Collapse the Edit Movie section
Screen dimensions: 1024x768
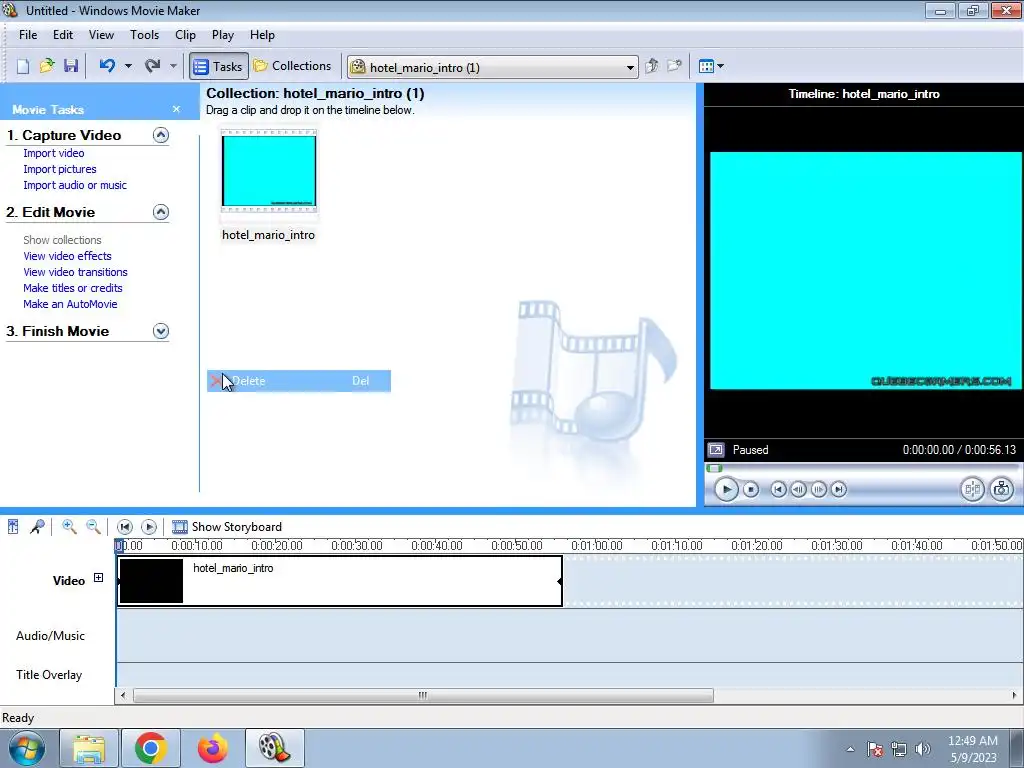[161, 212]
